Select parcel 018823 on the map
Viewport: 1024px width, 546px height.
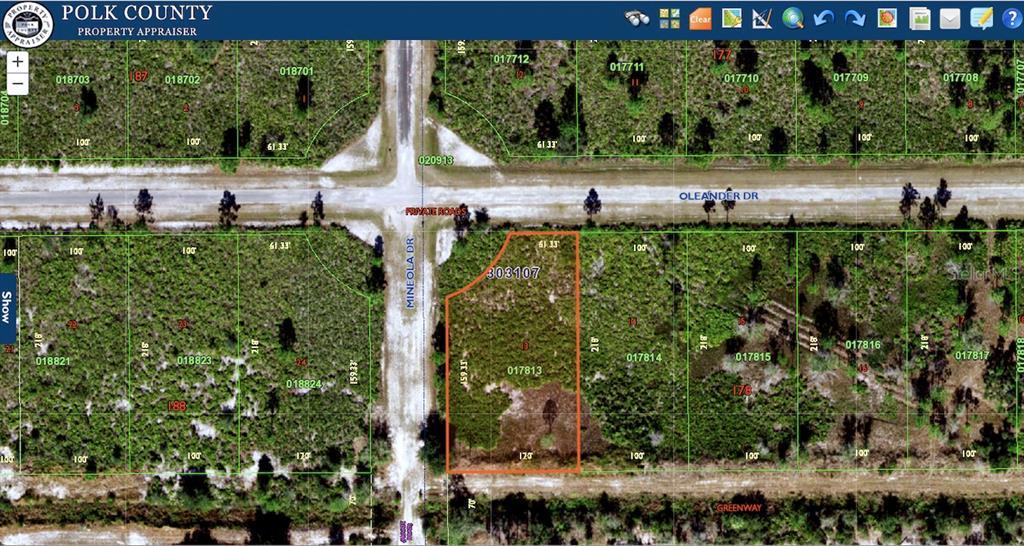194,360
